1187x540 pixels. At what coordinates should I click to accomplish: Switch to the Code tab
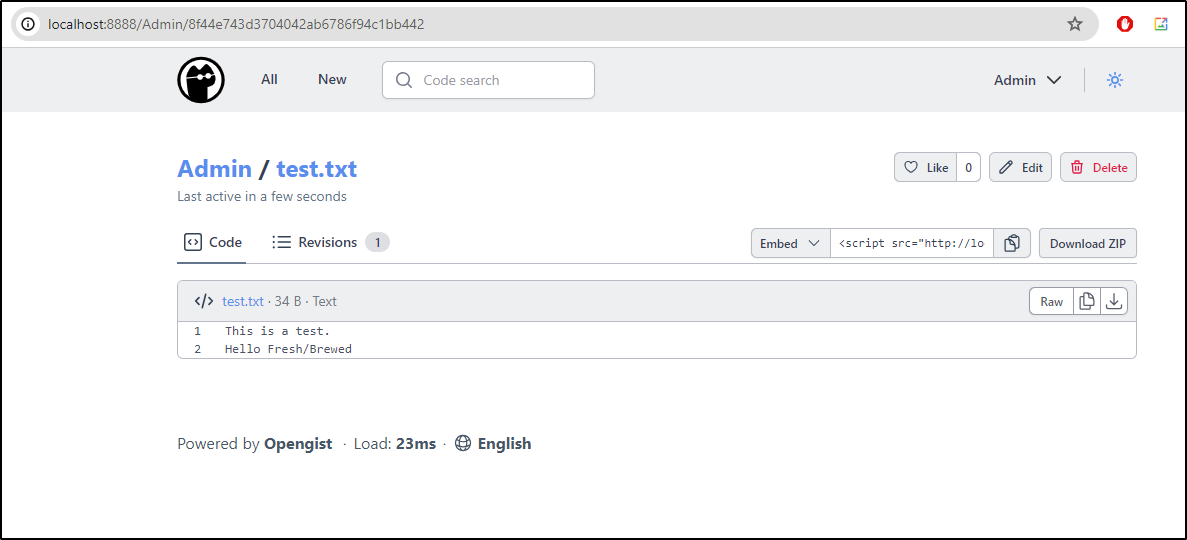tap(213, 243)
